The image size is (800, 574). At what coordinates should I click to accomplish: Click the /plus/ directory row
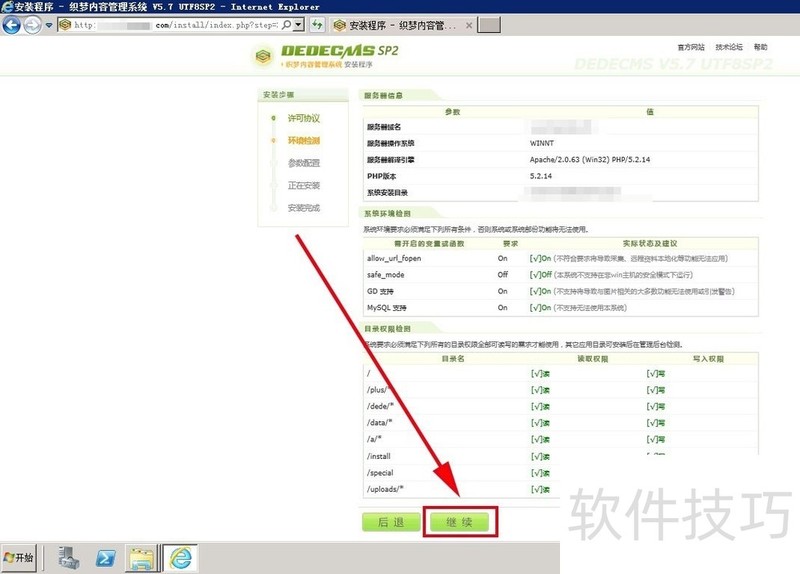(x=560, y=390)
